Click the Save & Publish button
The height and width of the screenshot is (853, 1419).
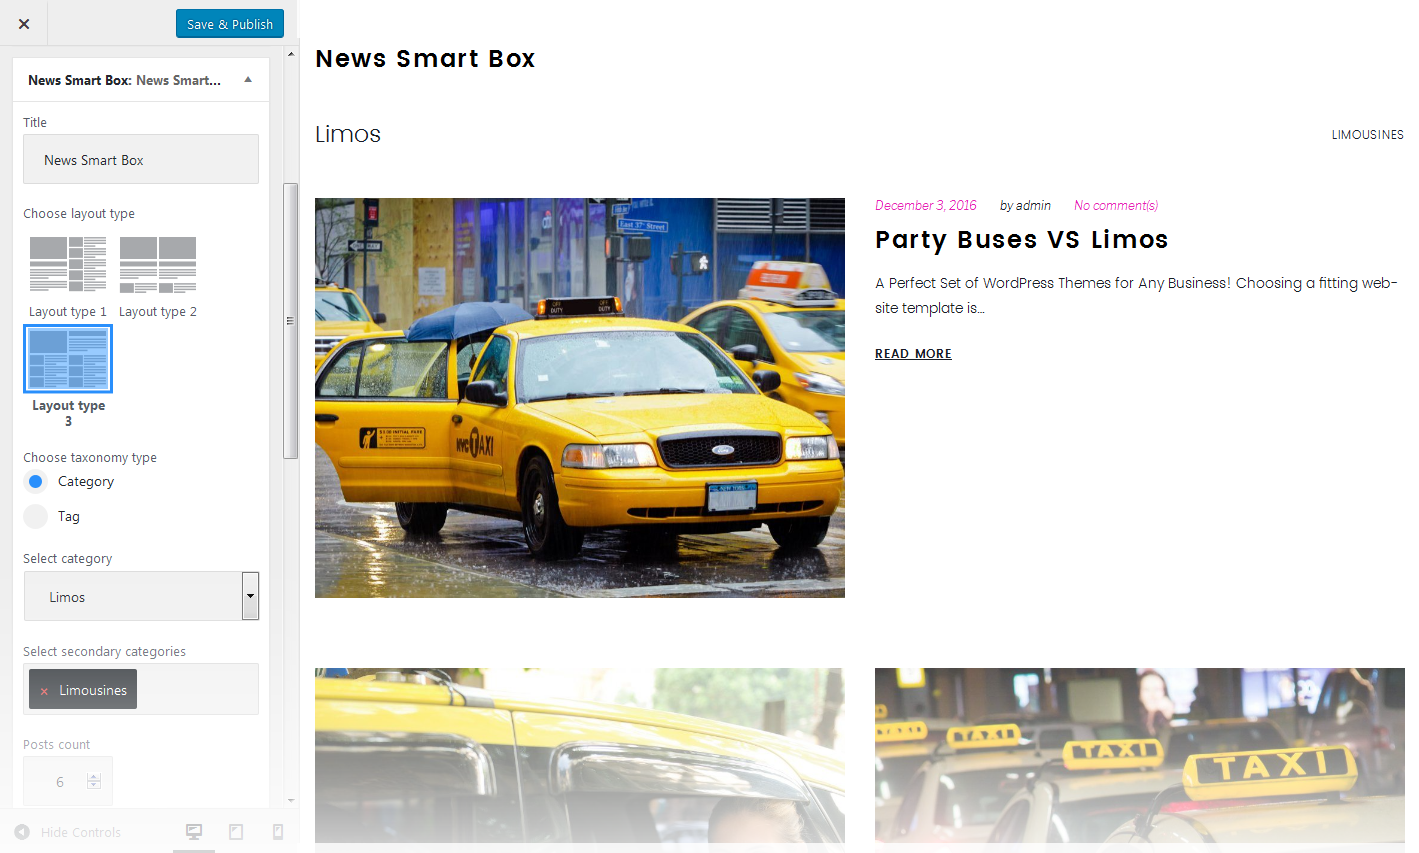[230, 24]
